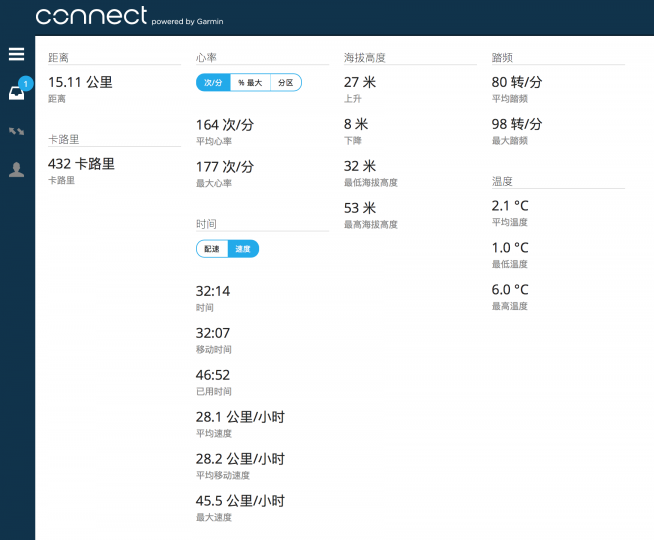Click the 2.1 °C average temperature
This screenshot has height=540, width=654.
pos(510,206)
